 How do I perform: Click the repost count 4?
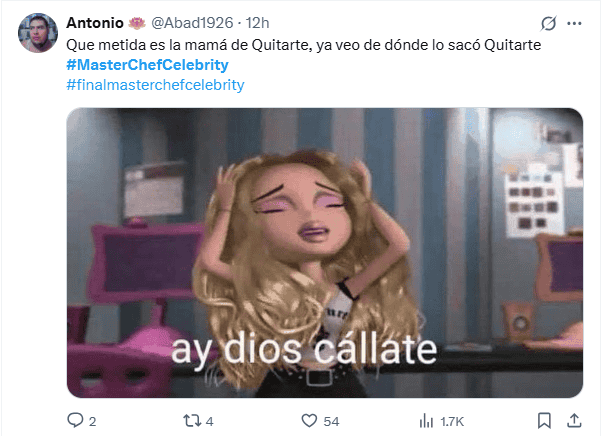(x=209, y=422)
